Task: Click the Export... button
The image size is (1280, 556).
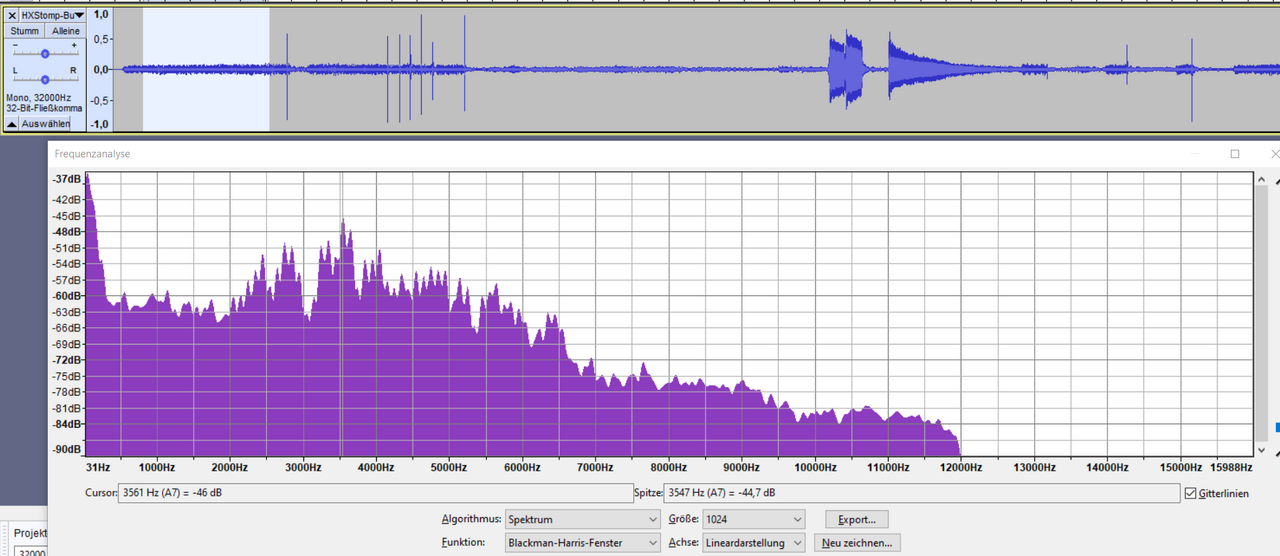Action: click(x=856, y=519)
